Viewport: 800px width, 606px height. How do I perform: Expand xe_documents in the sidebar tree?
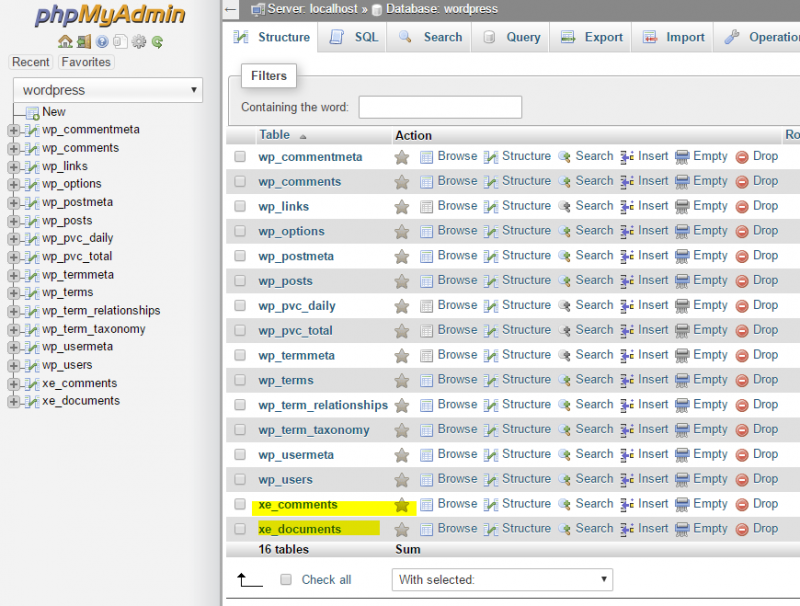click(14, 402)
